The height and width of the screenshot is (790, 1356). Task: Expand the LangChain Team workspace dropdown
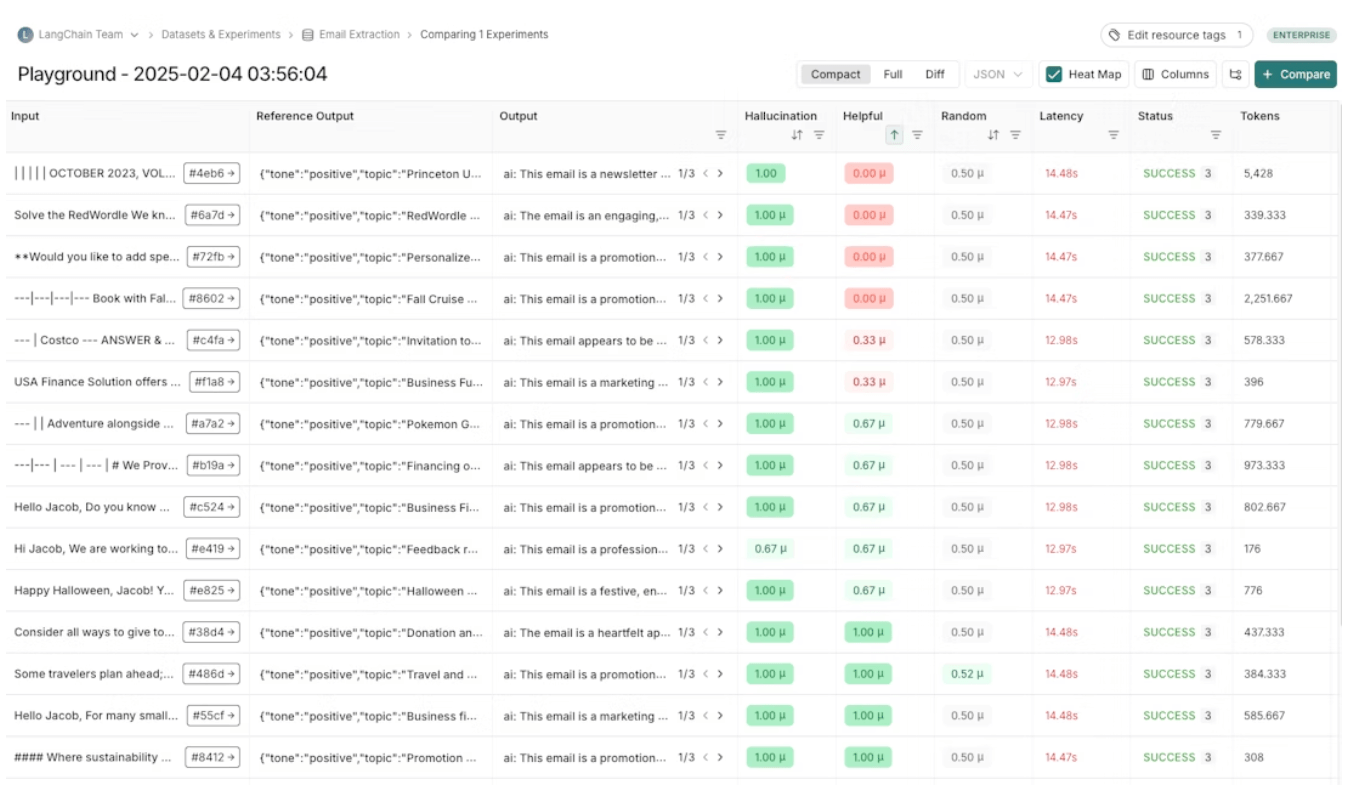134,34
